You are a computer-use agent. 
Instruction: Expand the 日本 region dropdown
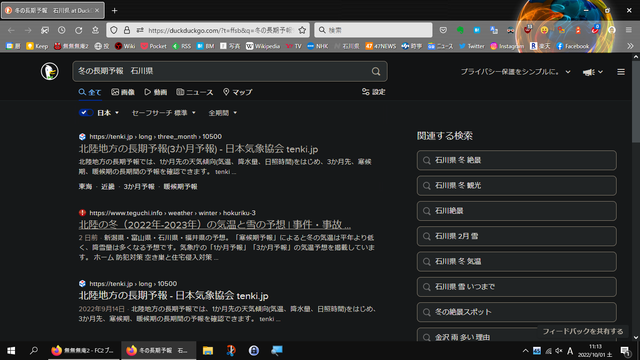point(108,113)
